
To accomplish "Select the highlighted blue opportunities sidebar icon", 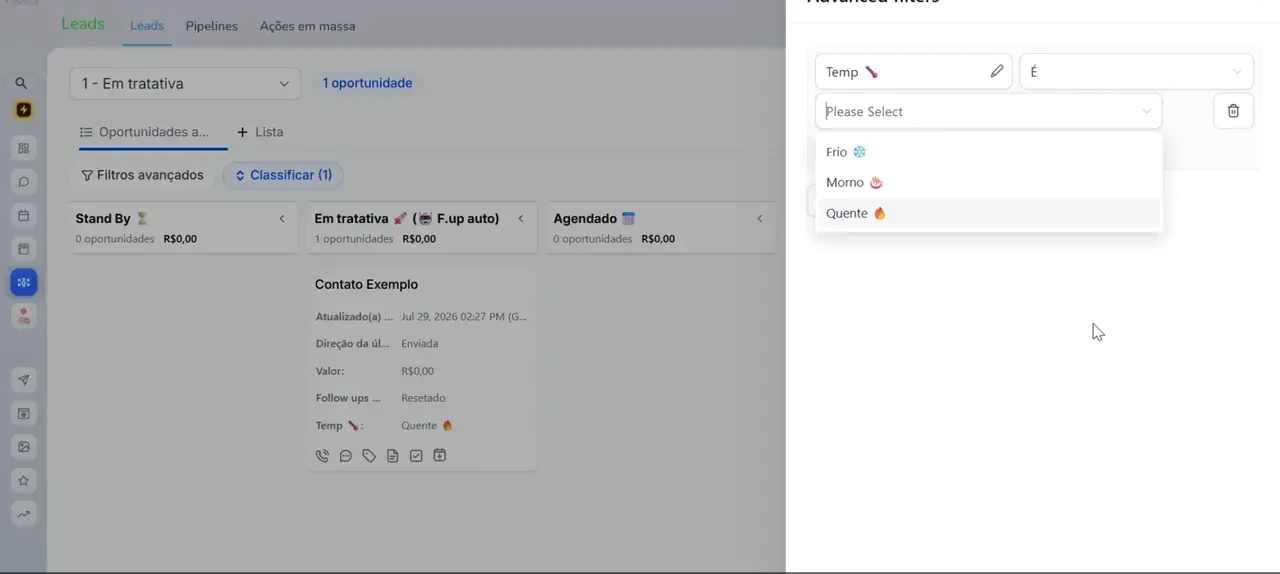I will pyautogui.click(x=23, y=282).
